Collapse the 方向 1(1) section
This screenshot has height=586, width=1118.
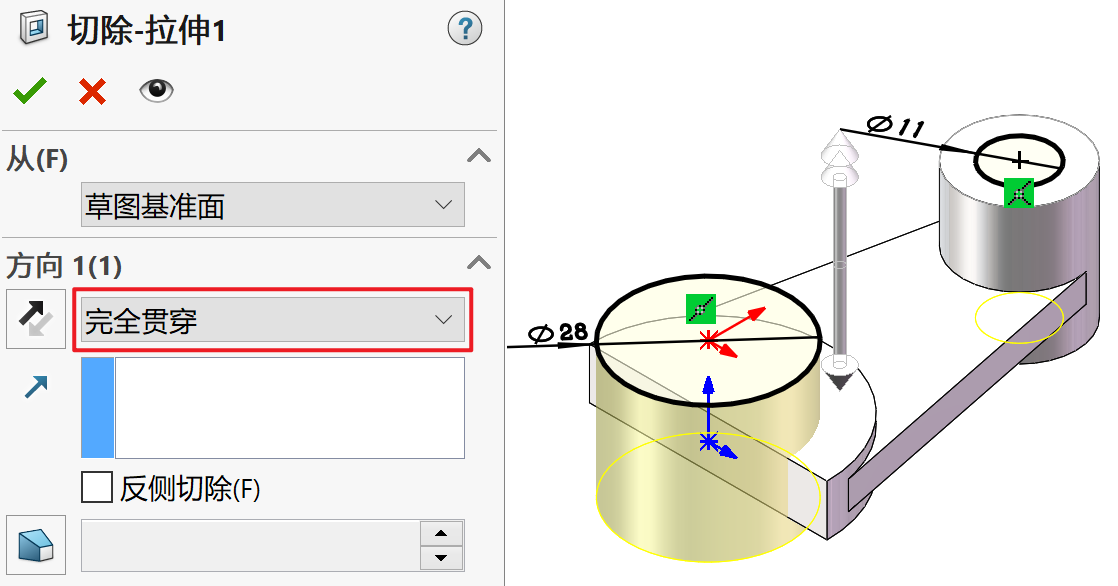(x=478, y=263)
